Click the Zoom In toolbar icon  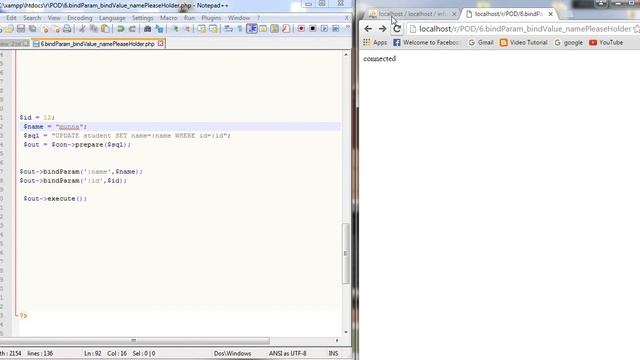click(x=176, y=29)
